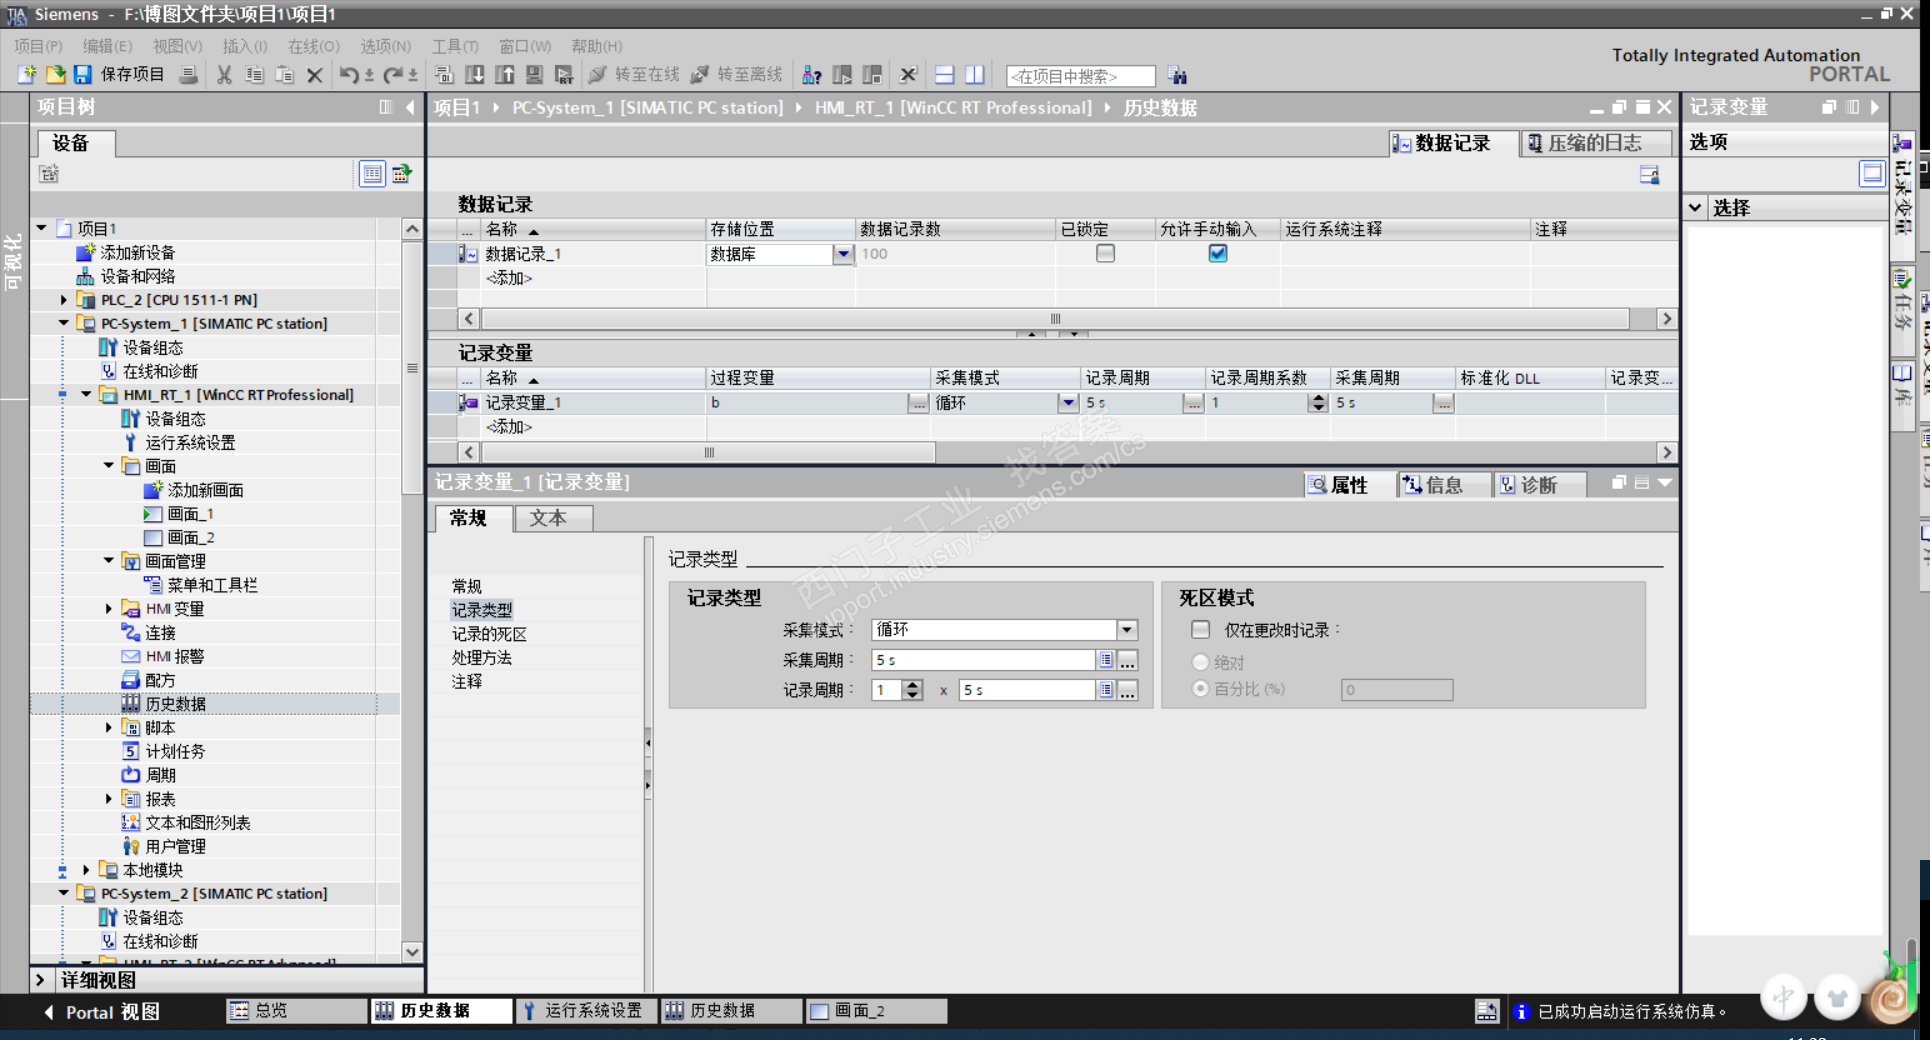This screenshot has height=1040, width=1930.
Task: Expand the PLC_2 [CPU 1511-1 PN] node
Action: click(64, 300)
